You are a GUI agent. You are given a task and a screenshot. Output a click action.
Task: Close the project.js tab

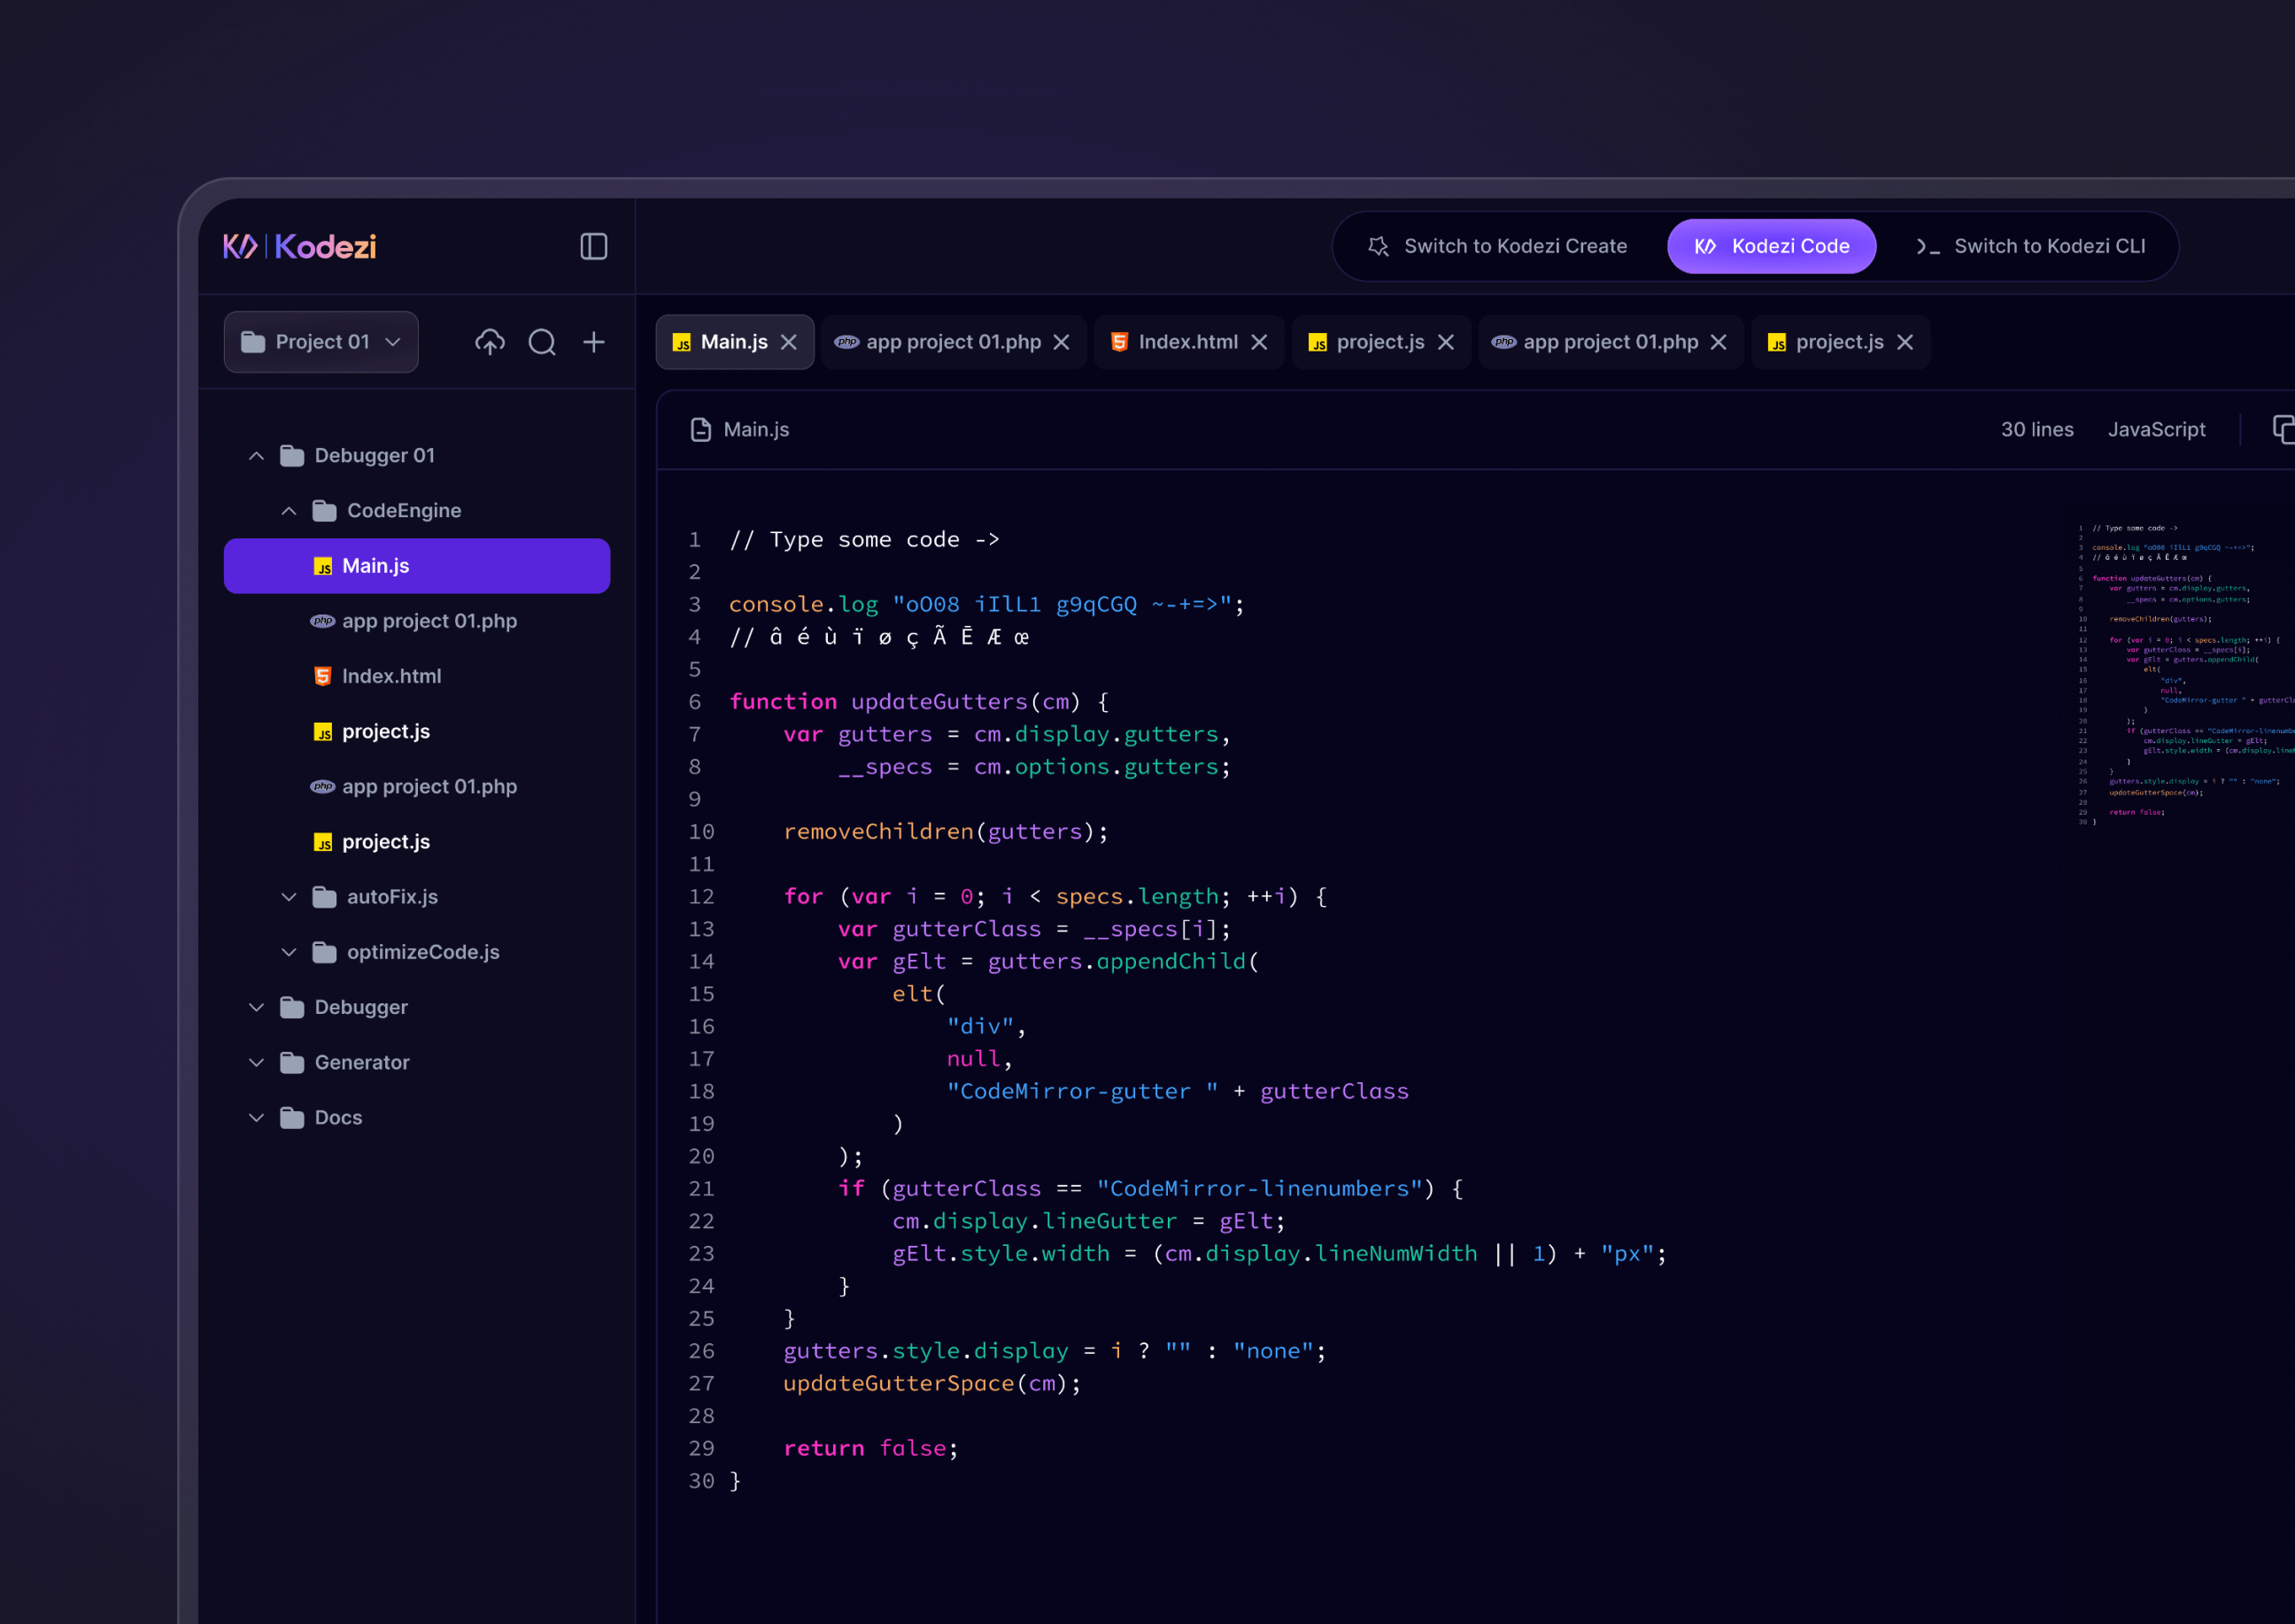pyautogui.click(x=1446, y=342)
